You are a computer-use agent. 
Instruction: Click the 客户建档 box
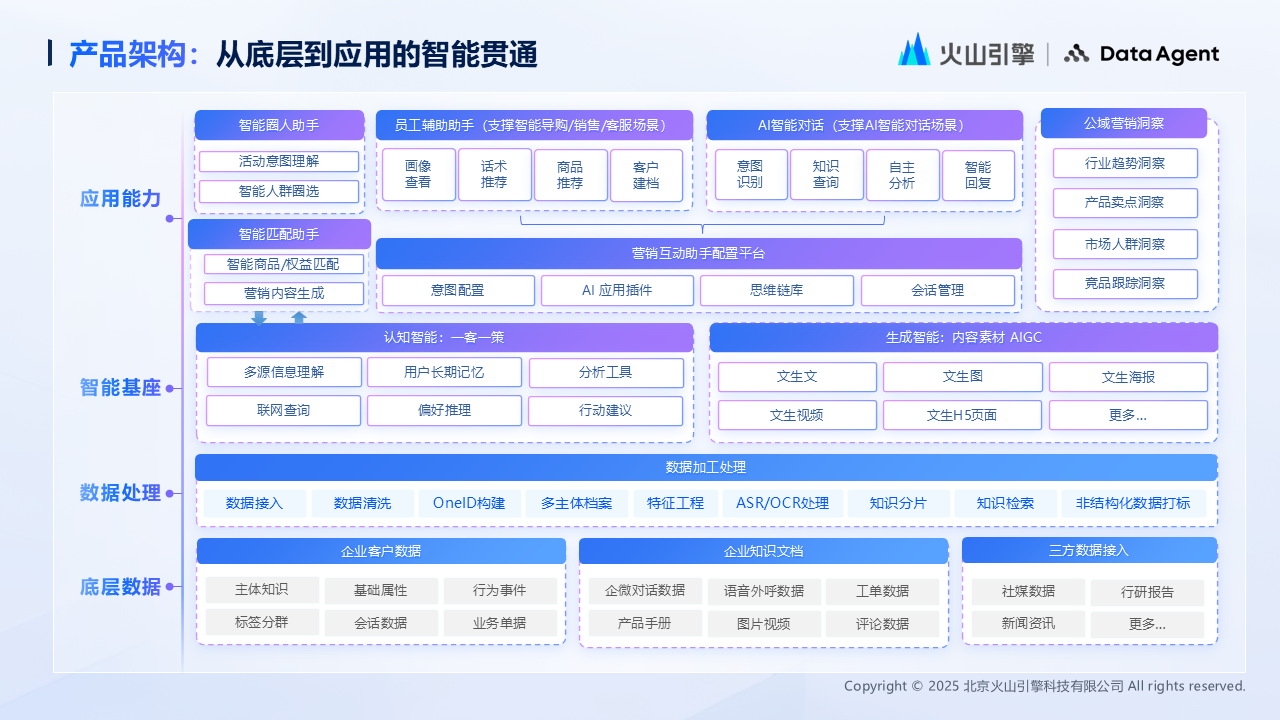(x=646, y=175)
